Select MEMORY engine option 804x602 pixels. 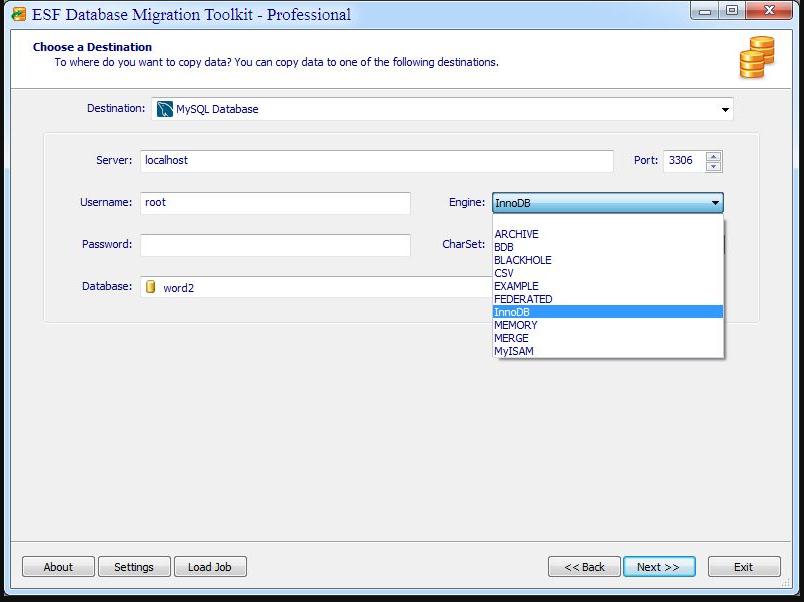tap(608, 325)
